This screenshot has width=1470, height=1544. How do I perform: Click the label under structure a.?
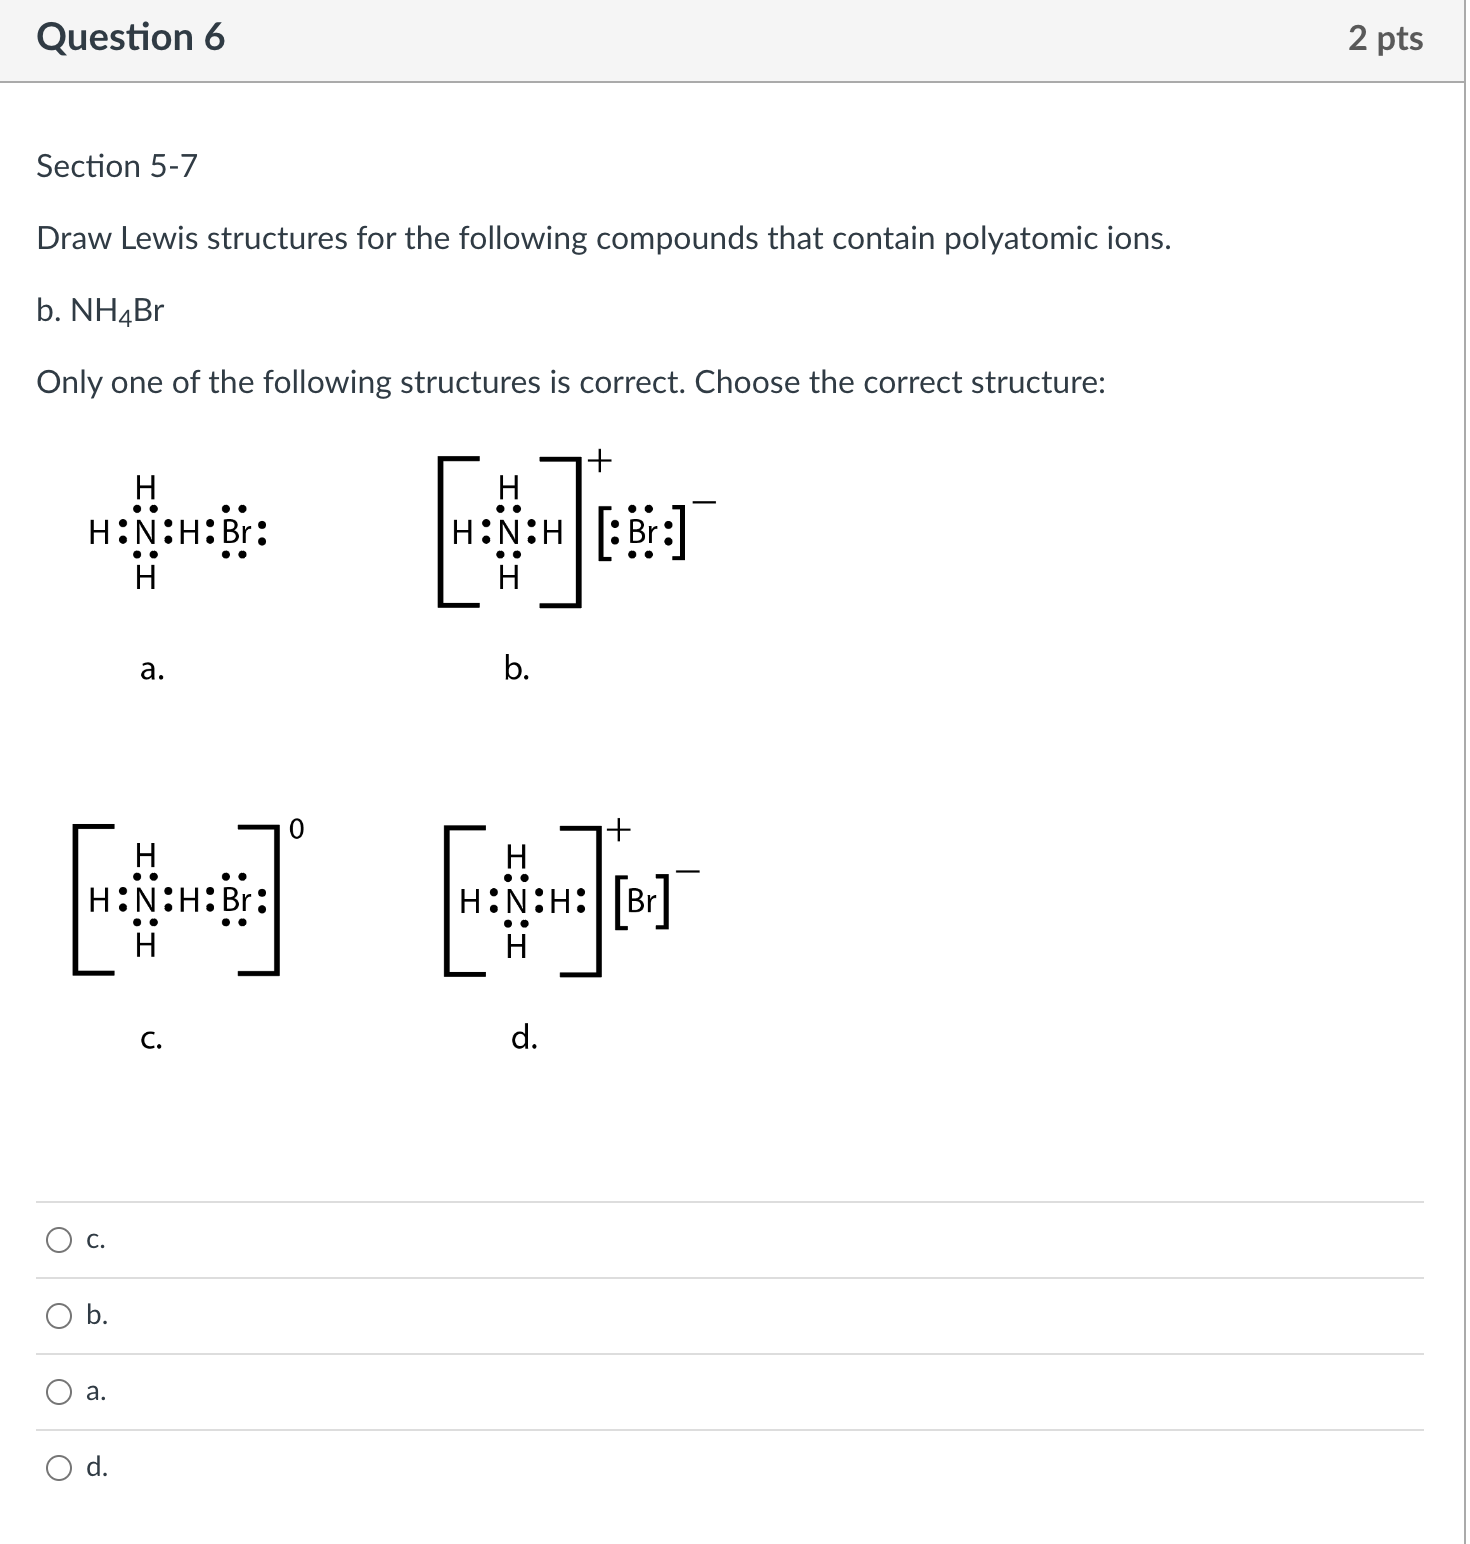click(x=152, y=668)
